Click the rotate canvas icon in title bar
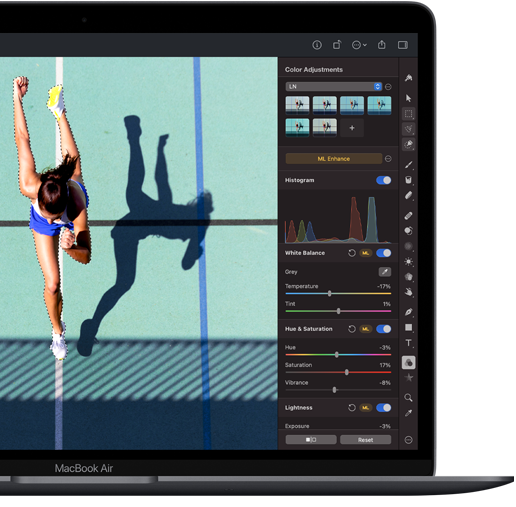 337,45
